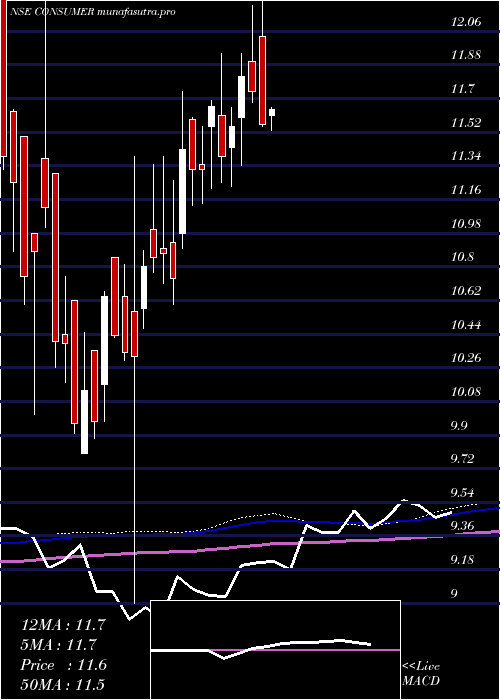Click the 9.54 price axis label
The image size is (500, 700).
[463, 493]
